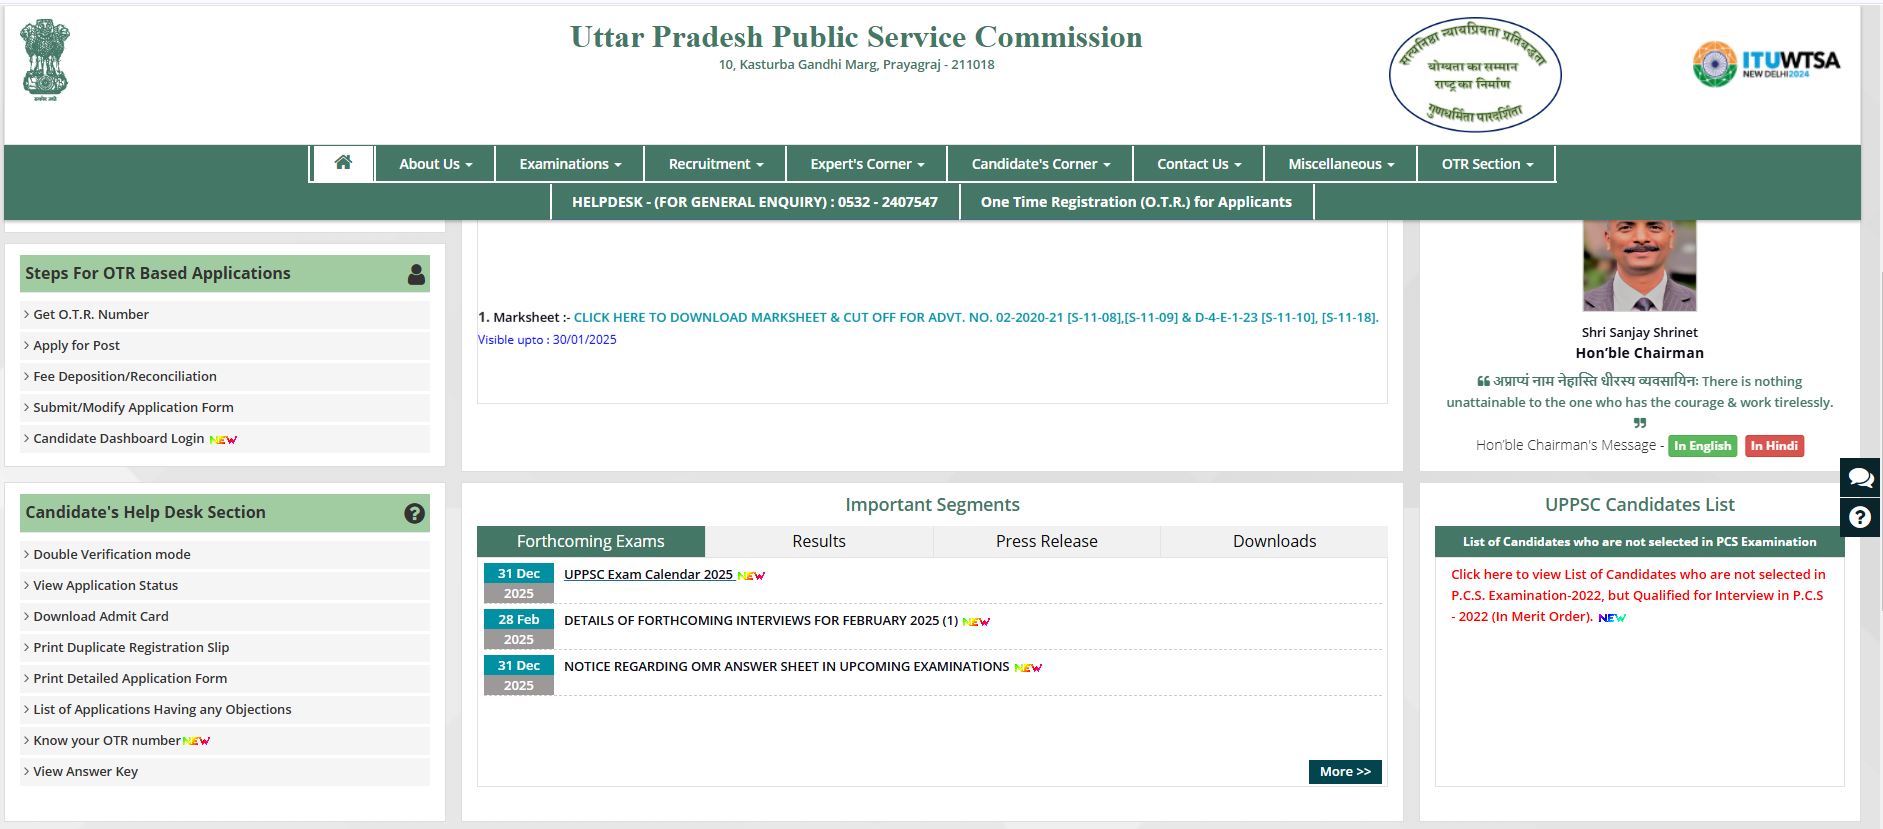Image resolution: width=1883 pixels, height=829 pixels.
Task: Open Candidate's Corner dropdown
Action: click(x=1040, y=164)
